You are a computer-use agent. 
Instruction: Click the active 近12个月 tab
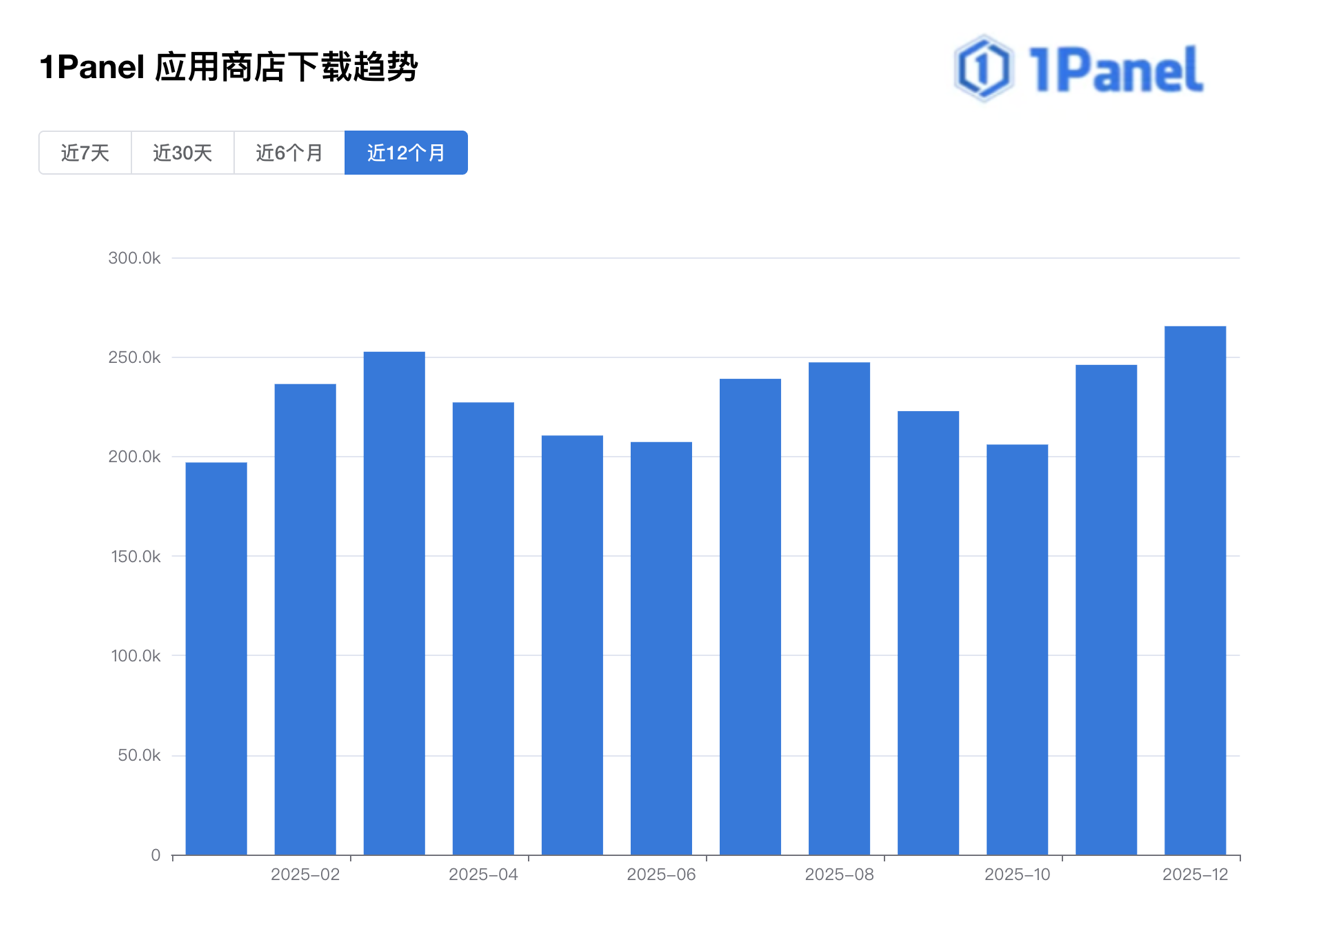tap(406, 152)
